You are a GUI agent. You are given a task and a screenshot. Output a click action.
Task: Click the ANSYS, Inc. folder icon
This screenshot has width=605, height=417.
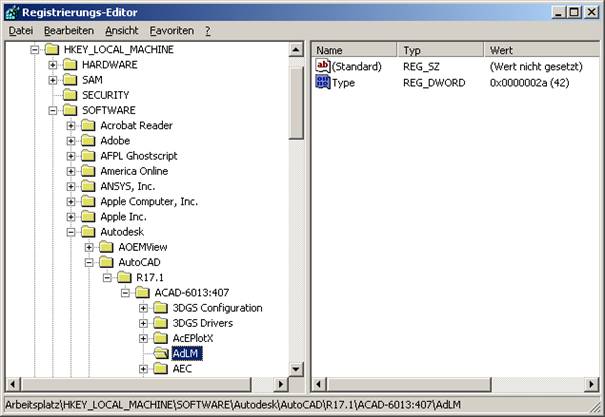[88, 186]
